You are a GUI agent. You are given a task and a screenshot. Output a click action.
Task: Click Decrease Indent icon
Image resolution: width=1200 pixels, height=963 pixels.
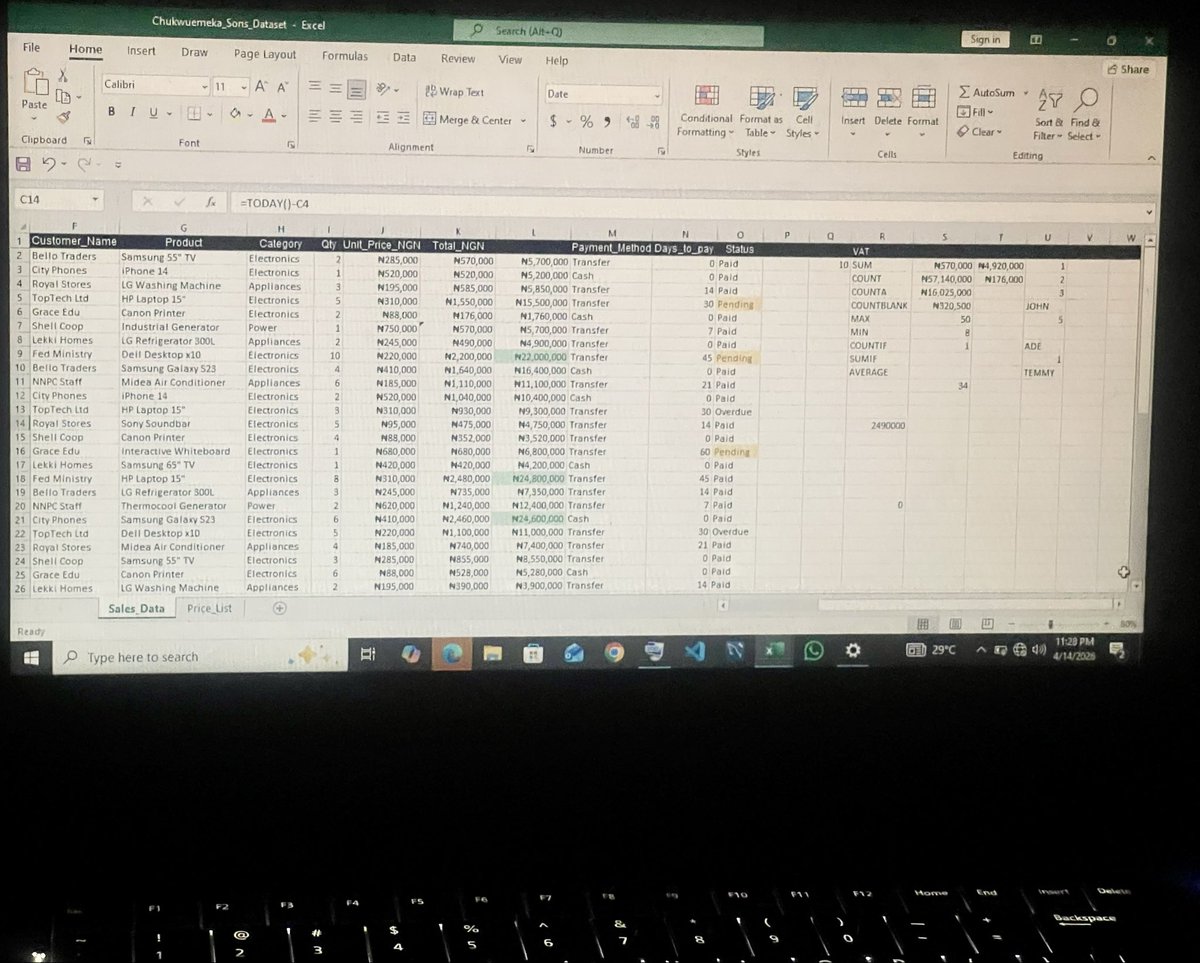click(x=382, y=118)
